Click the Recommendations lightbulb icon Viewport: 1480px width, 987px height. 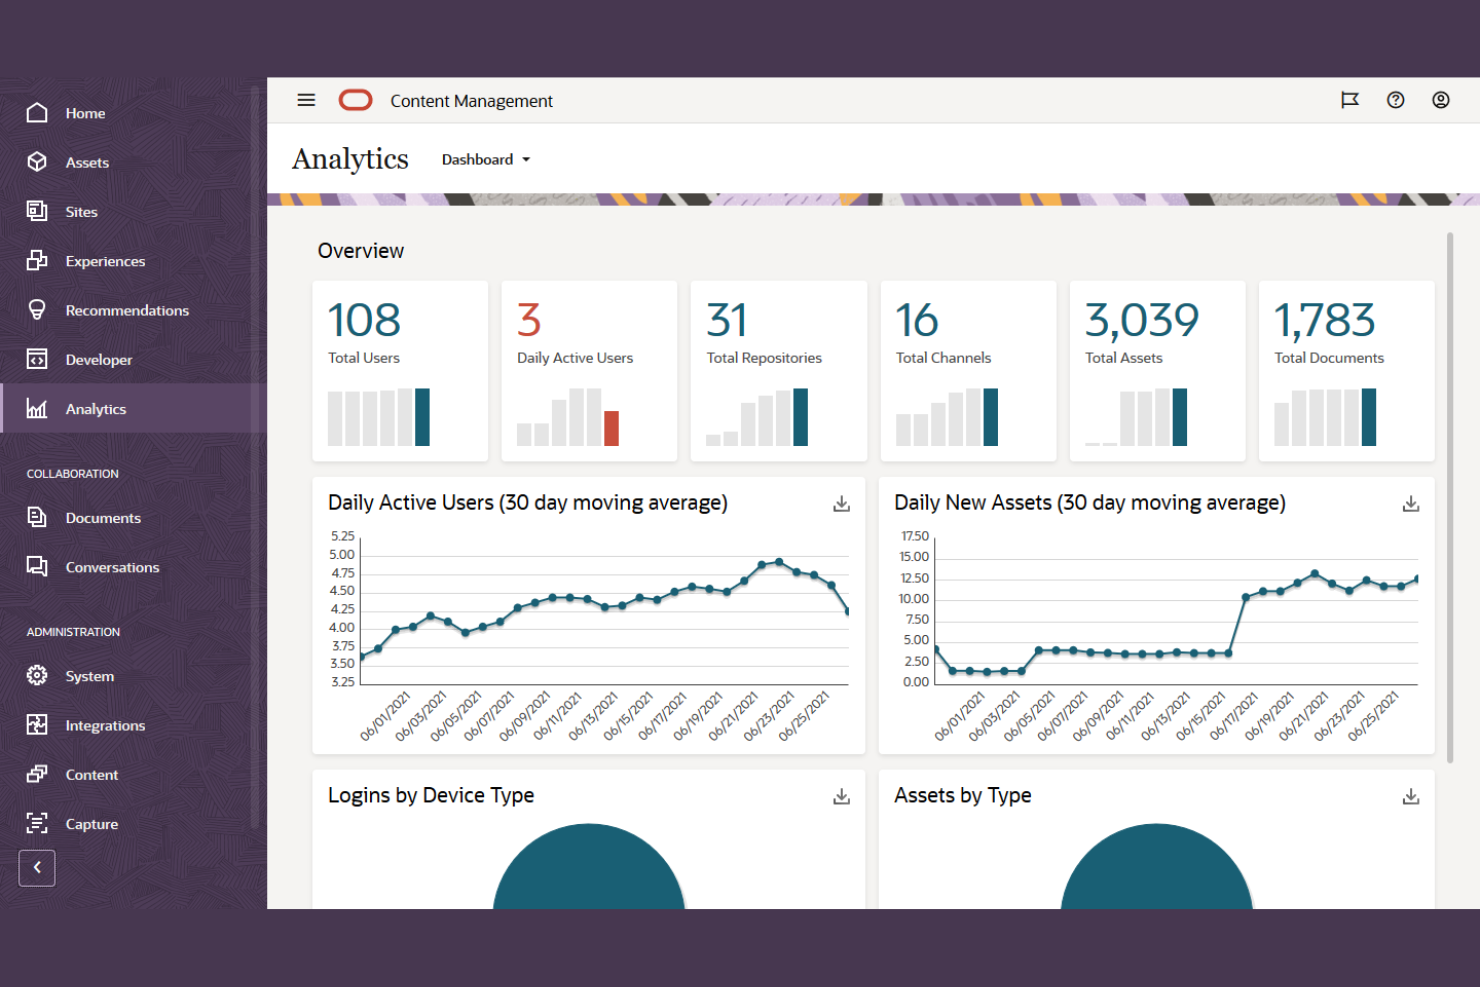(37, 310)
